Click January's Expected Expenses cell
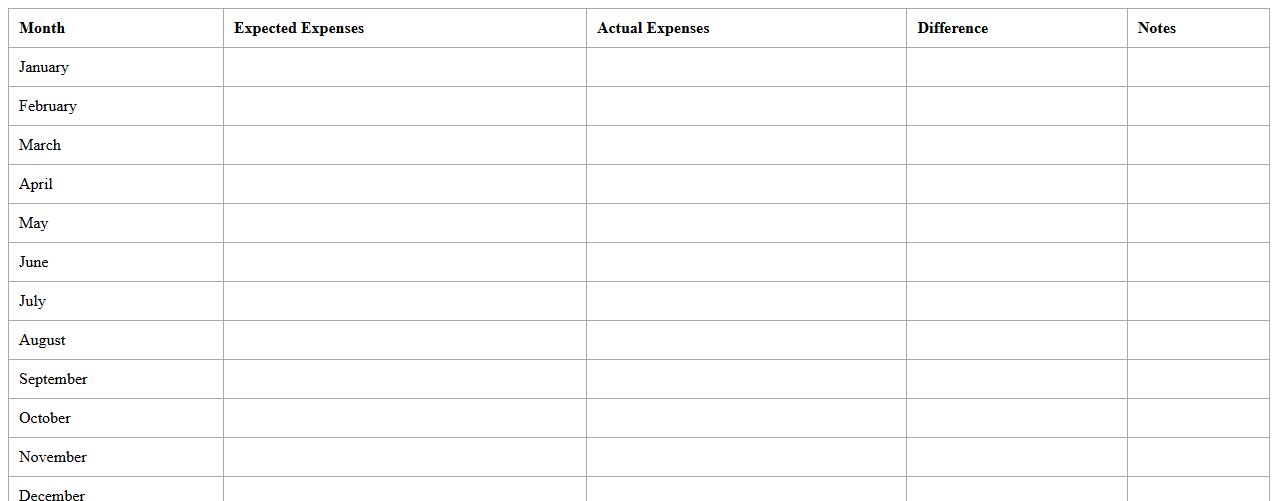Image resolution: width=1278 pixels, height=501 pixels. 404,67
